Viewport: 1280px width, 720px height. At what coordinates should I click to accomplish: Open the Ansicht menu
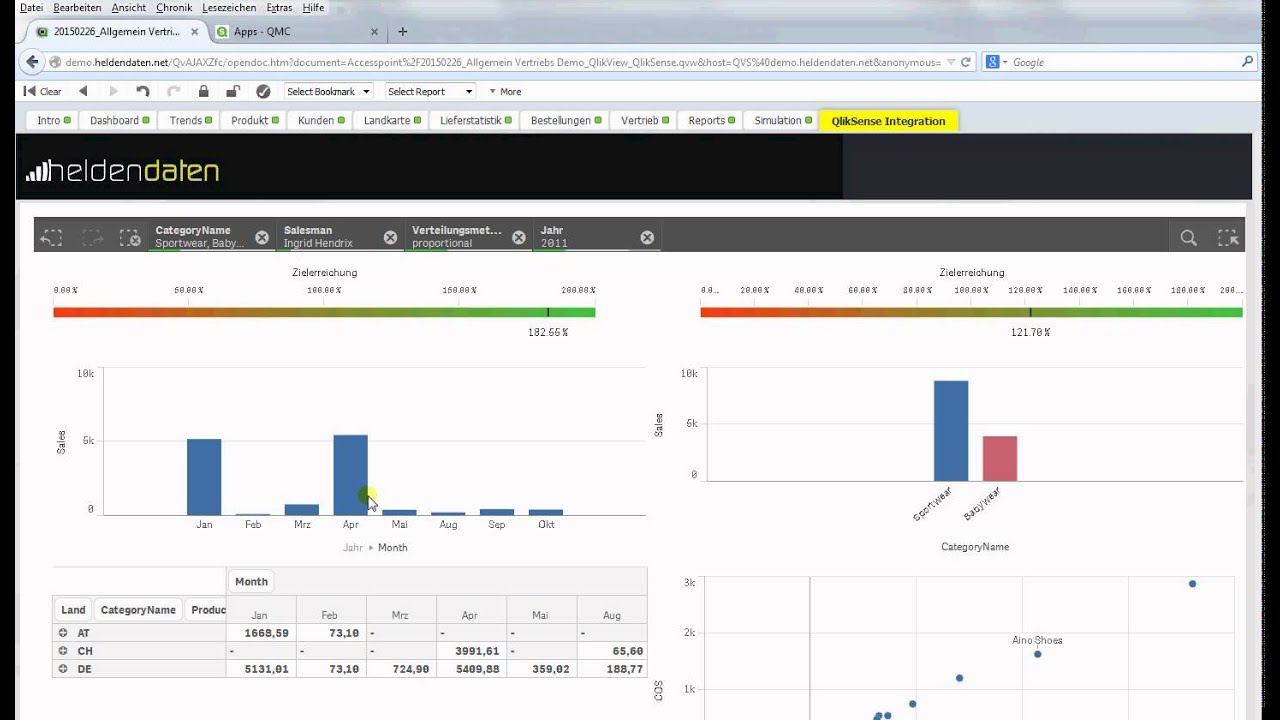pyautogui.click(x=129, y=7)
